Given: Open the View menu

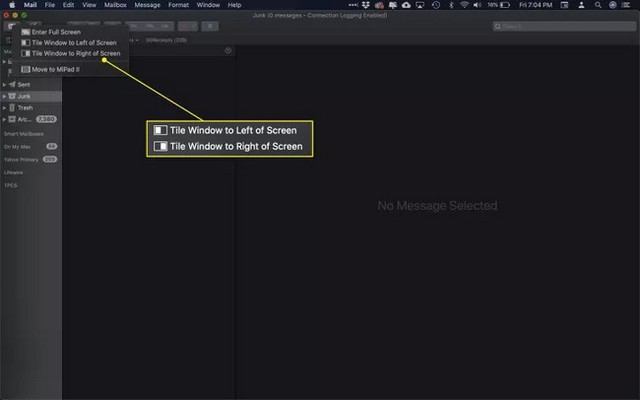Looking at the screenshot, I should pos(89,5).
